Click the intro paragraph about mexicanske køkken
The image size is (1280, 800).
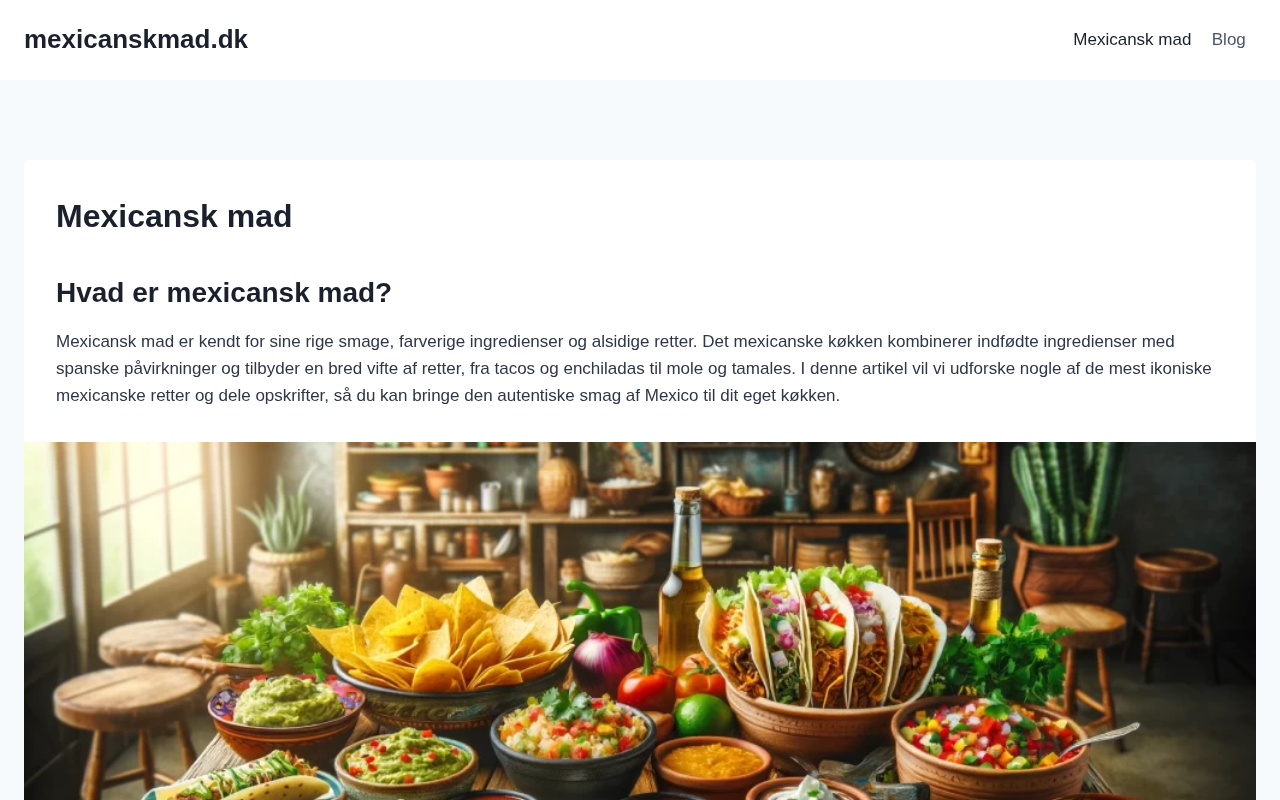(x=634, y=368)
